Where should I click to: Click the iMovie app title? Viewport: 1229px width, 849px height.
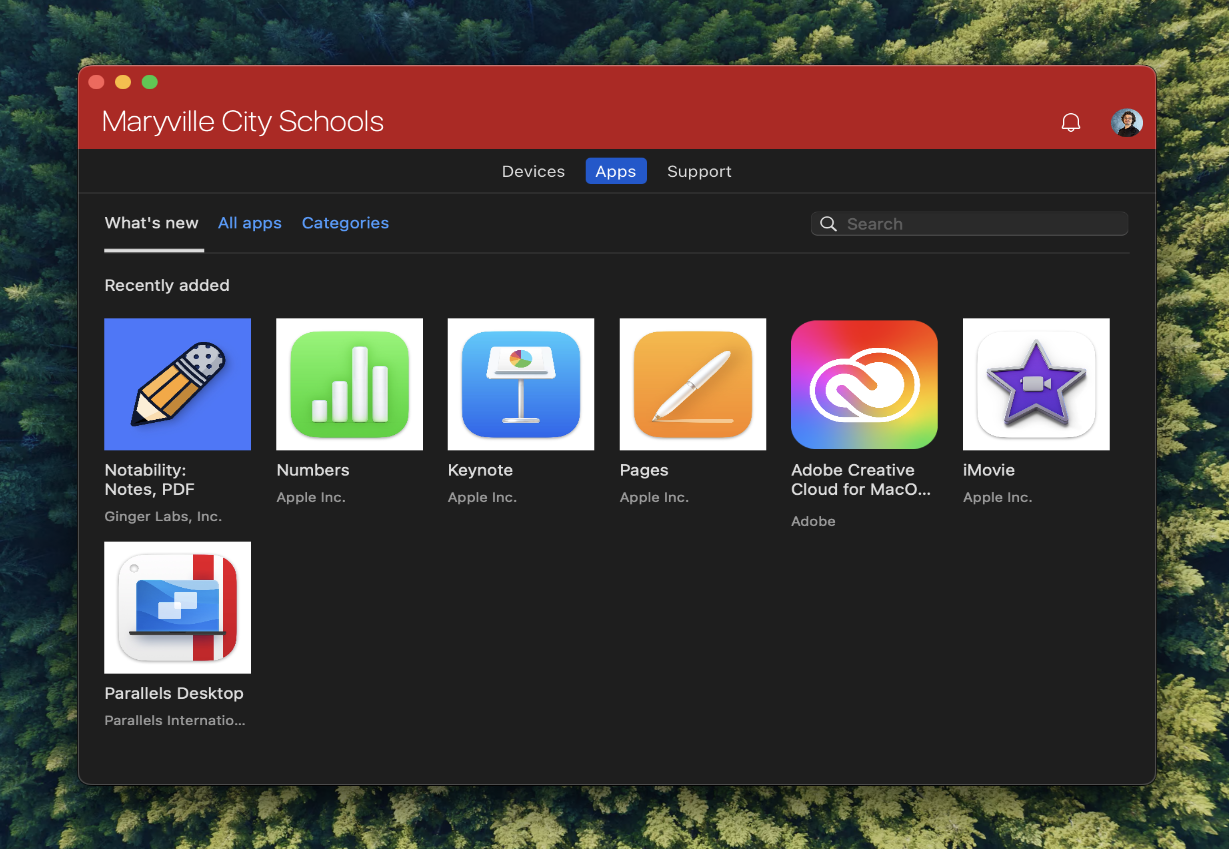point(989,470)
